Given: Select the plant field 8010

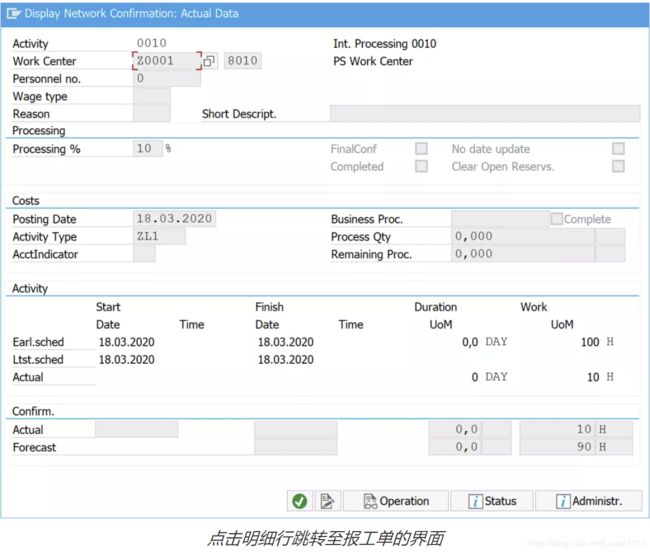Looking at the screenshot, I should pos(243,61).
